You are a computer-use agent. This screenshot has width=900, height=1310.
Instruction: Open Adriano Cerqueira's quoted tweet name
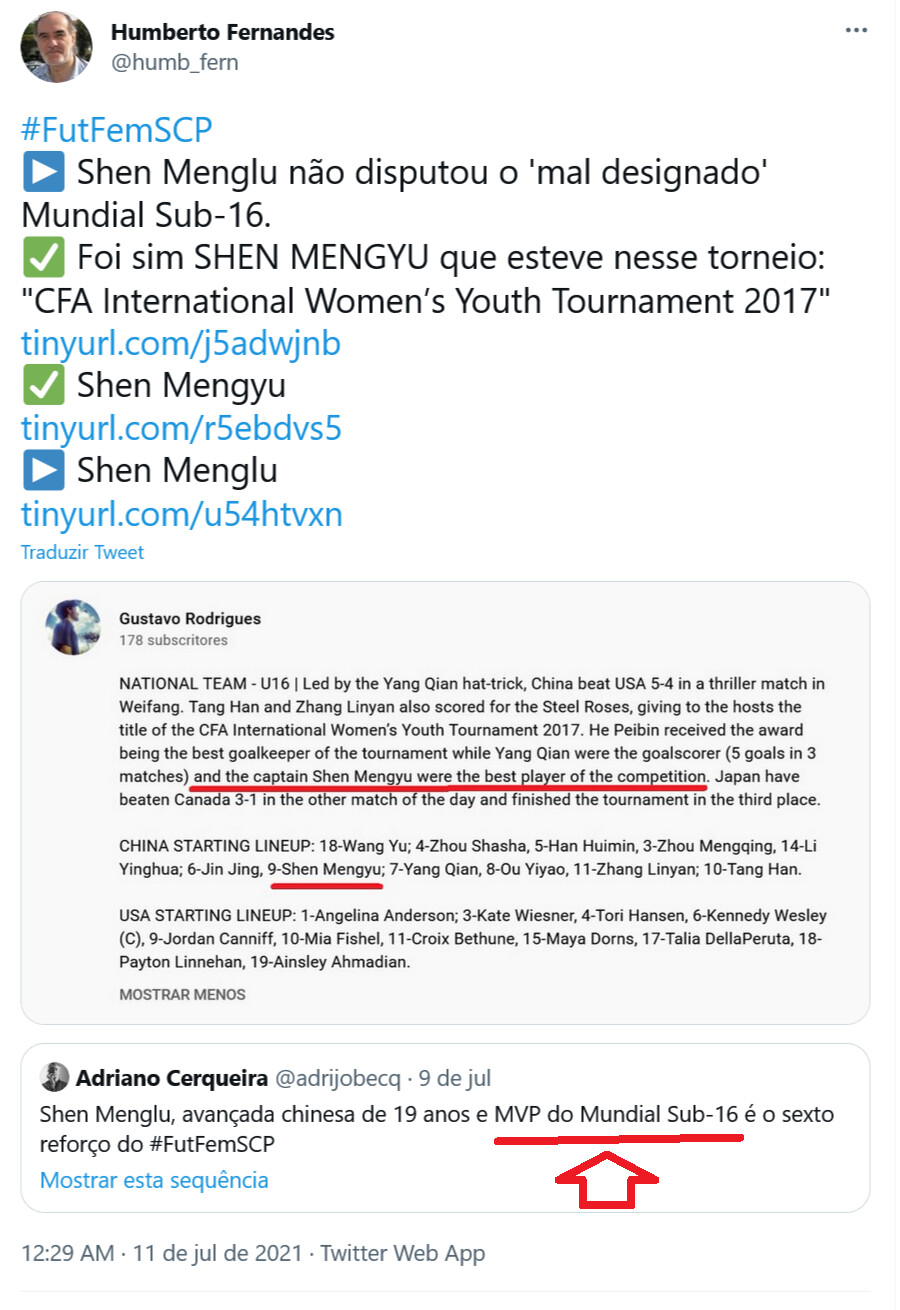click(172, 1078)
